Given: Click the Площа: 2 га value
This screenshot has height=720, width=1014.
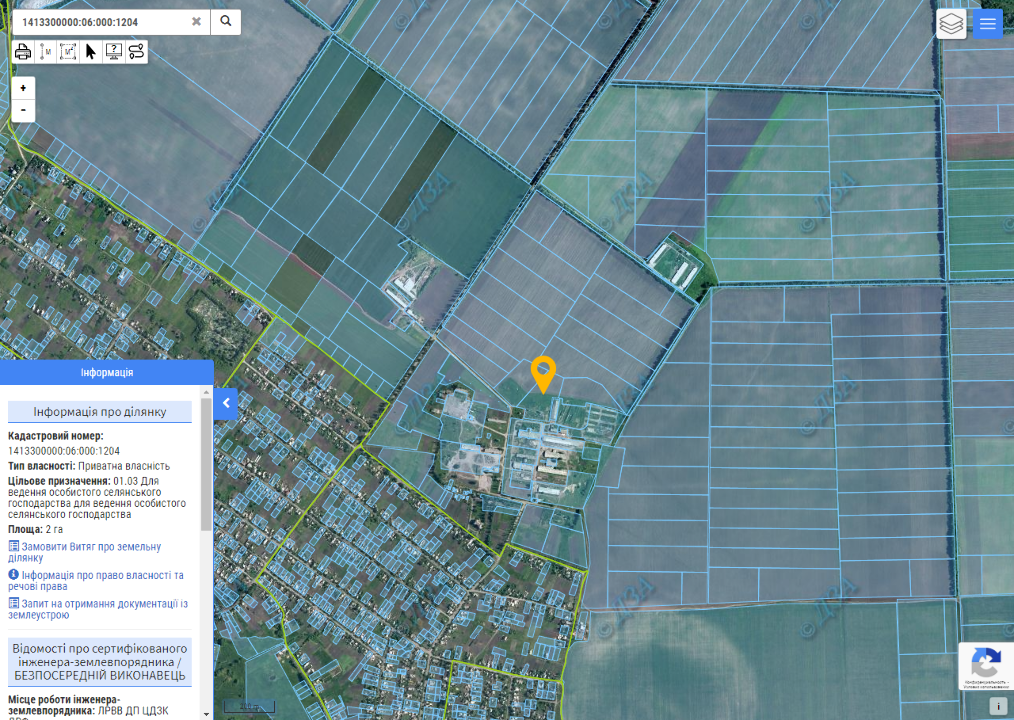Looking at the screenshot, I should 36,529.
